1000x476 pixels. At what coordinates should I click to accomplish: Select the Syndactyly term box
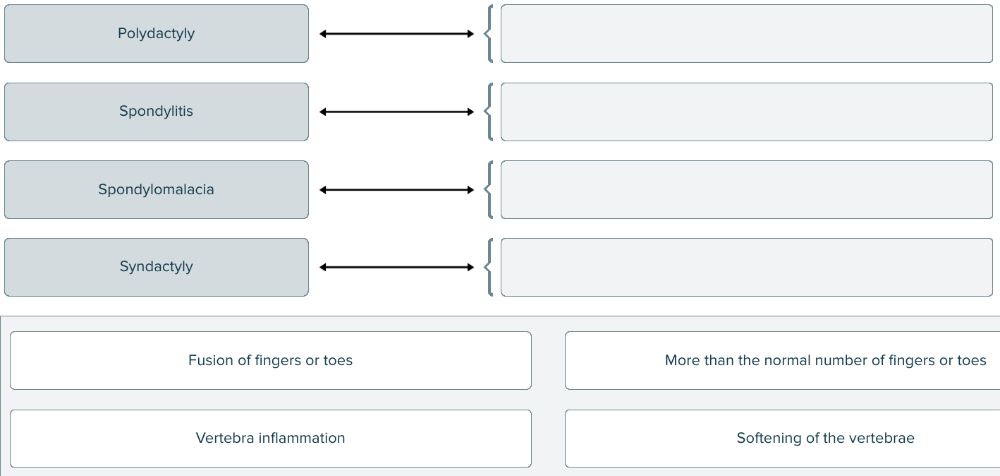(156, 267)
